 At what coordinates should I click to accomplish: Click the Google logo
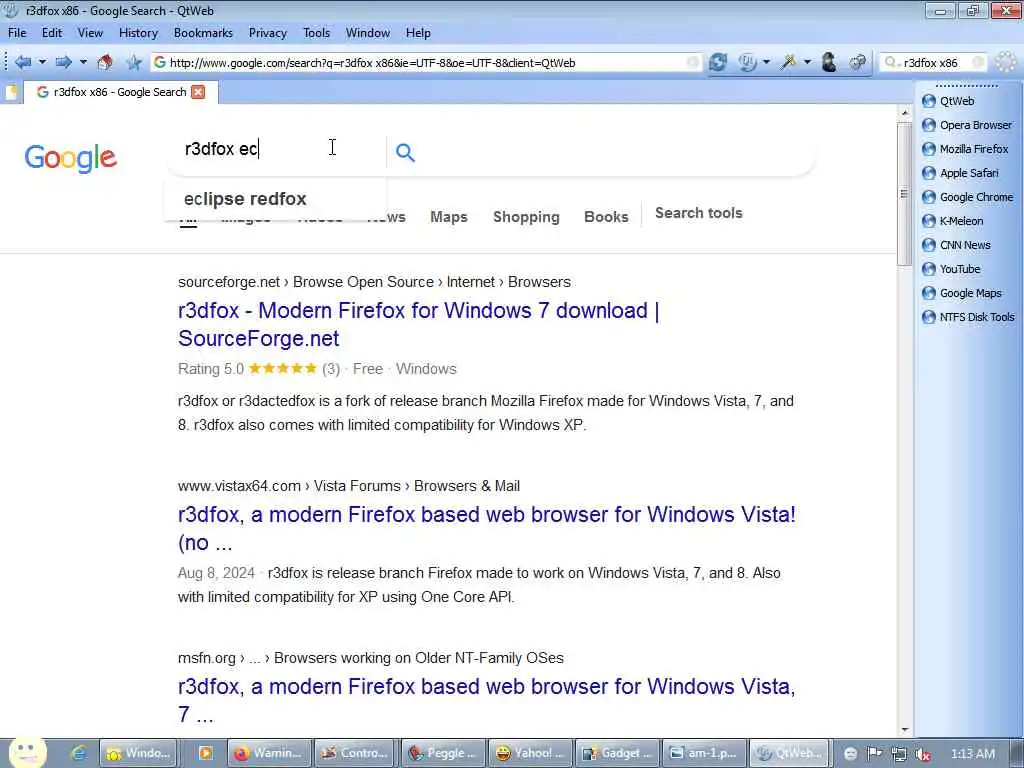71,157
